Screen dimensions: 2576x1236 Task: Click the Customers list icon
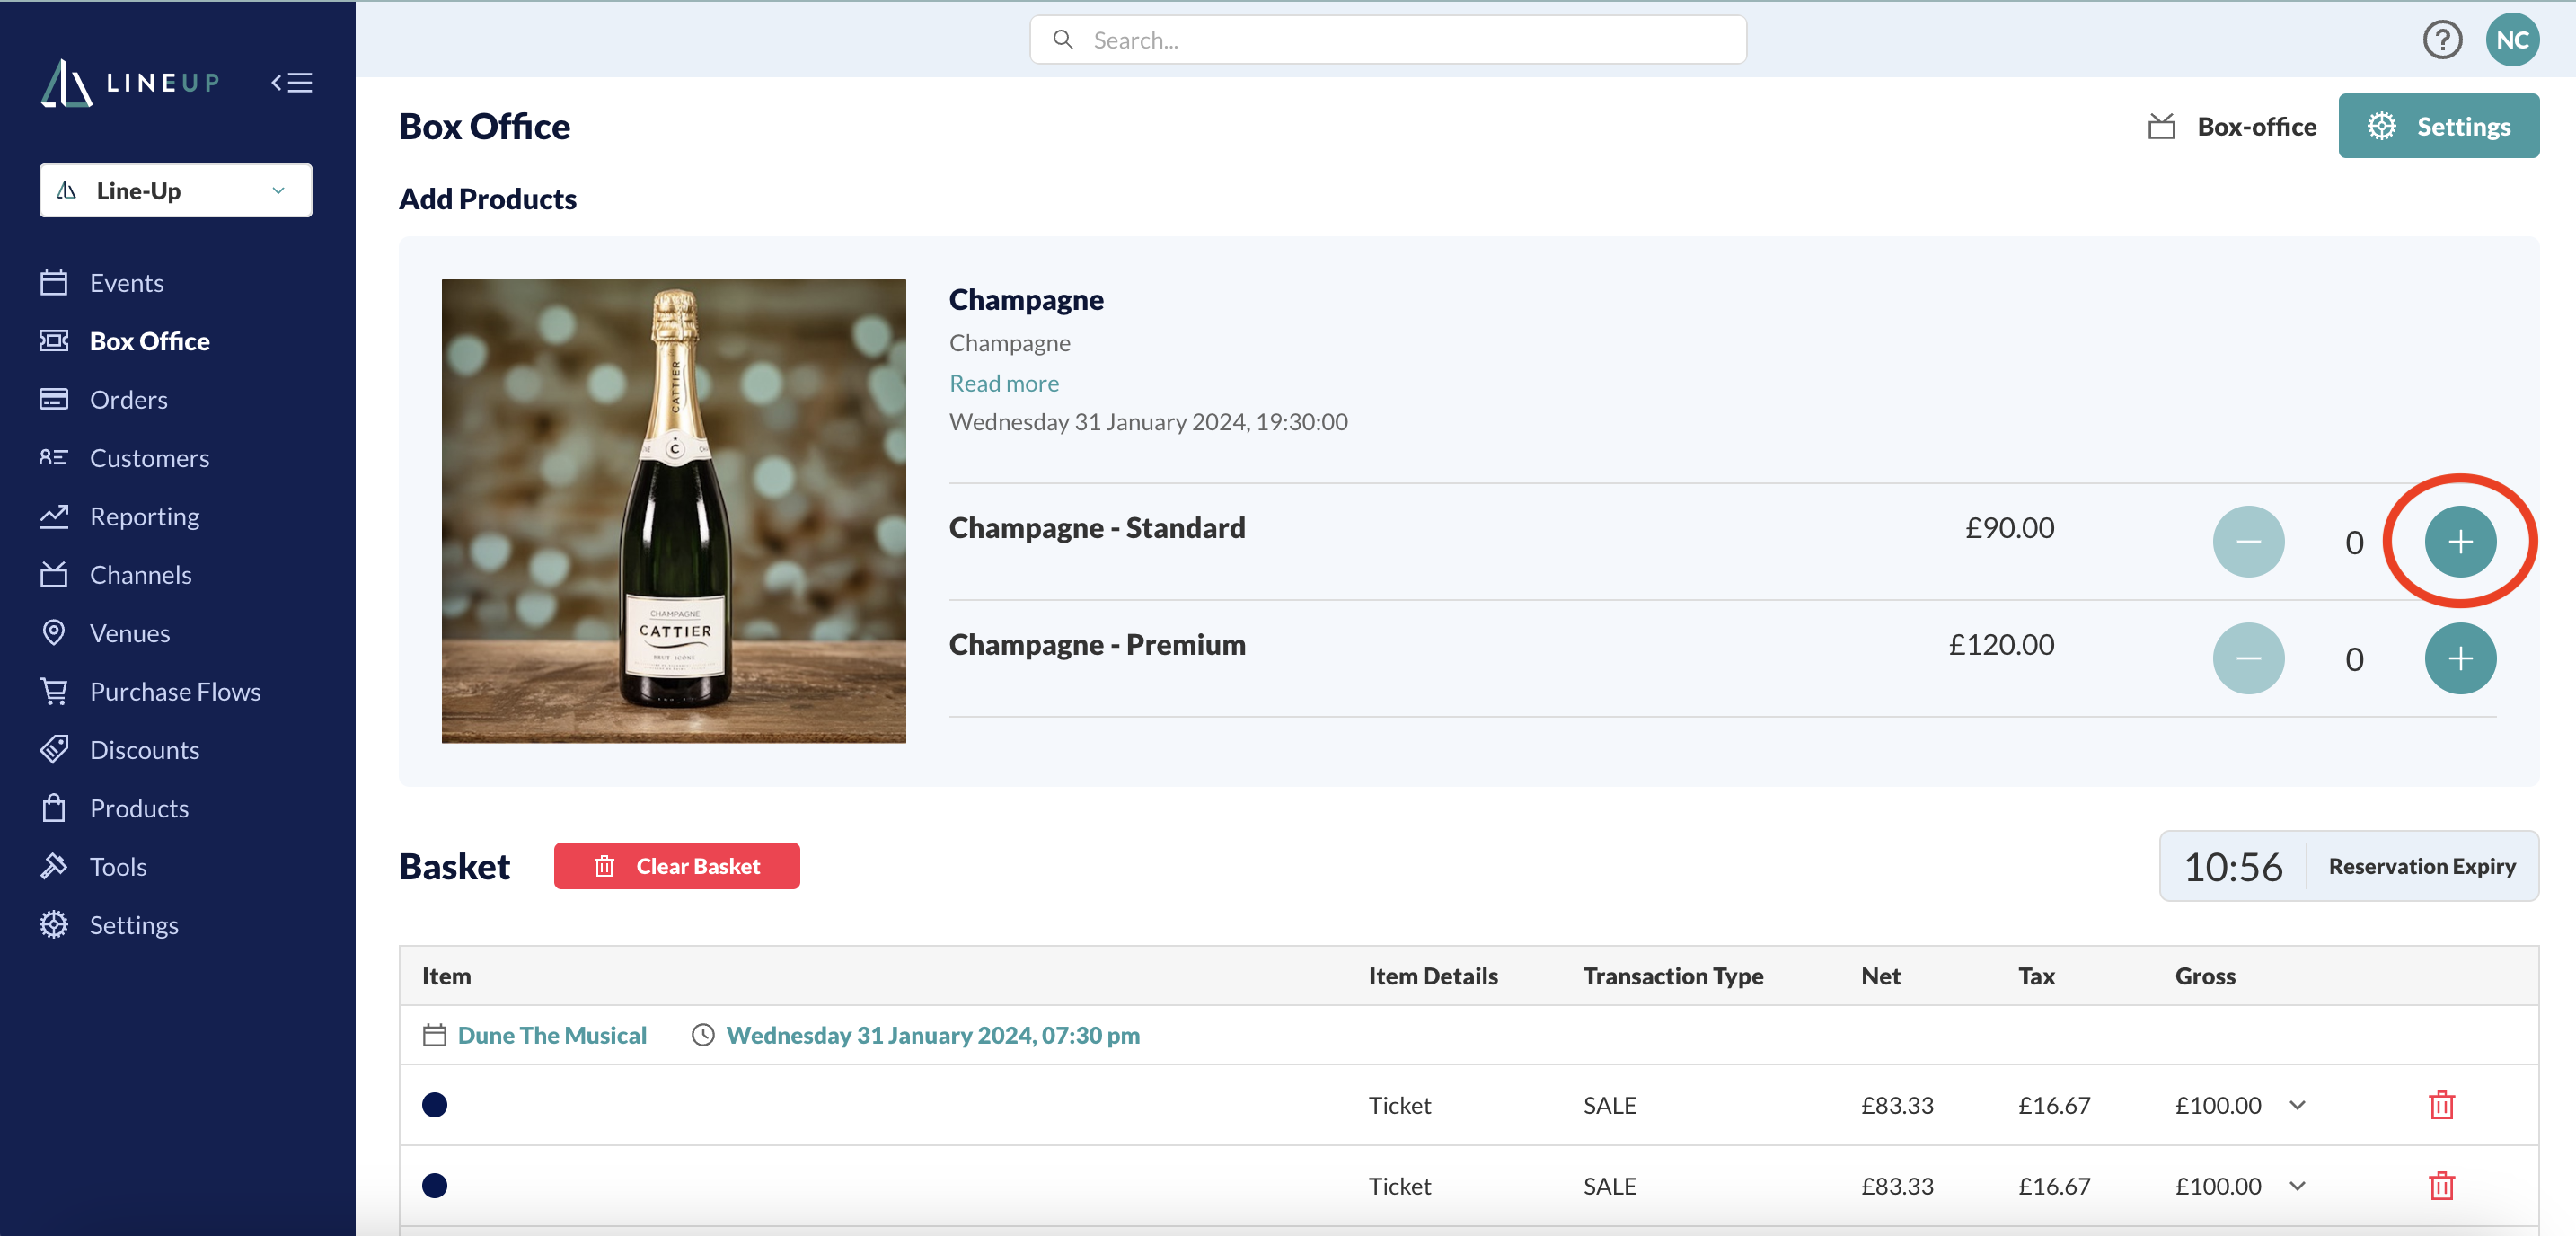[x=54, y=458]
